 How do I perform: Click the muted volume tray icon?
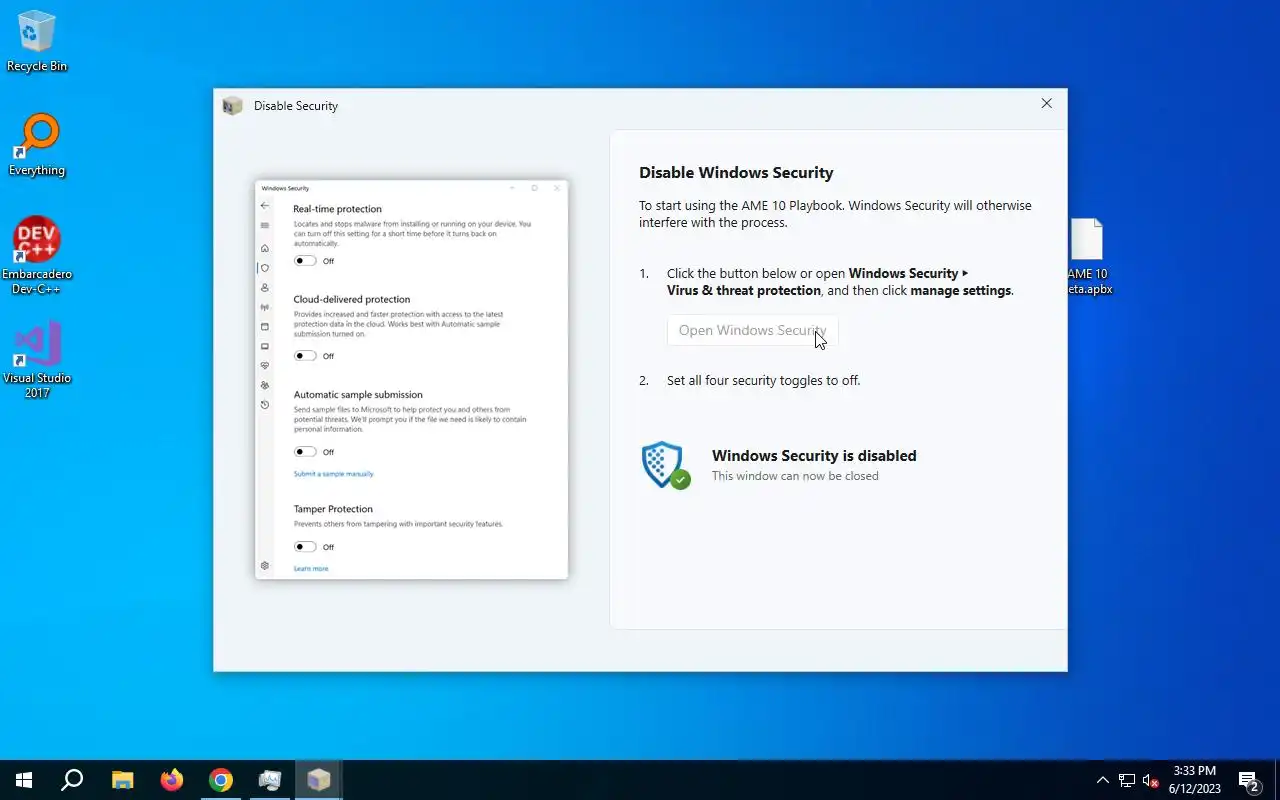1151,780
